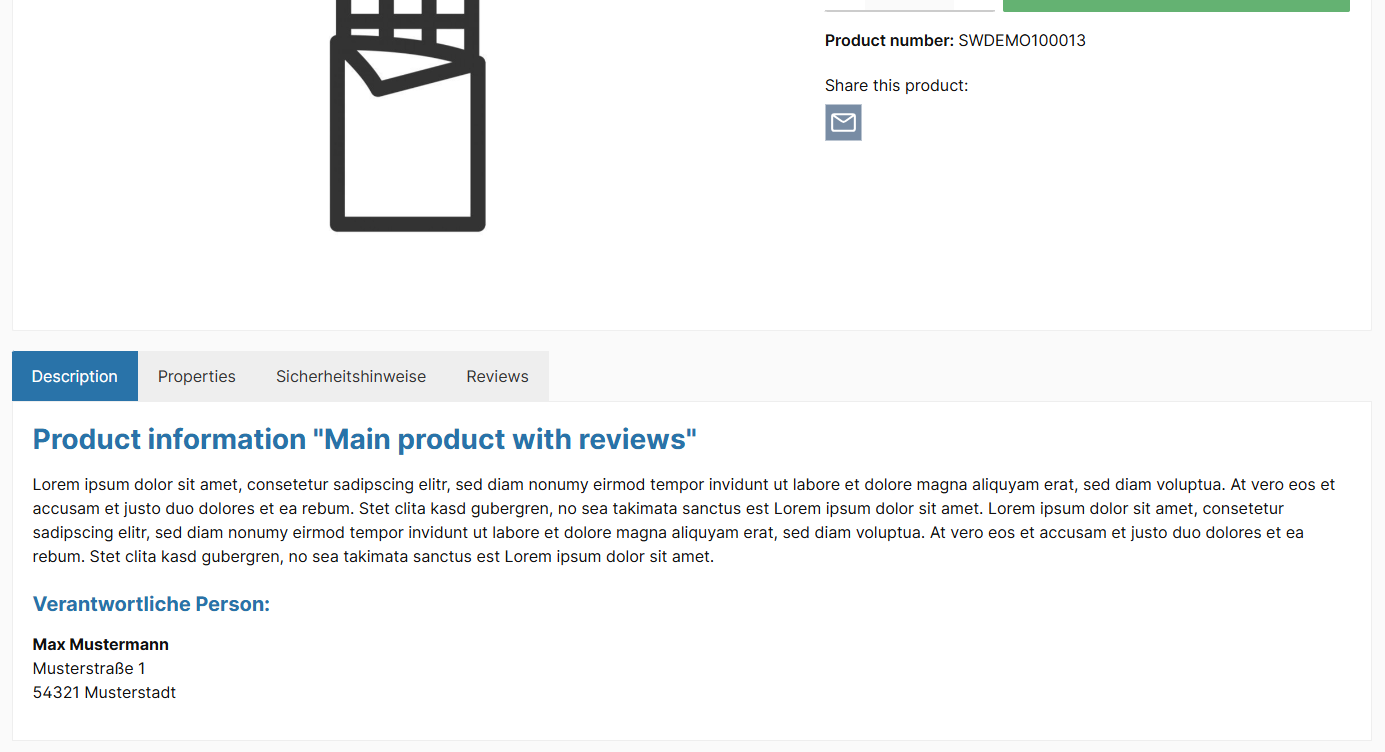Focus the quantity input field
The height and width of the screenshot is (752, 1385).
(909, 4)
